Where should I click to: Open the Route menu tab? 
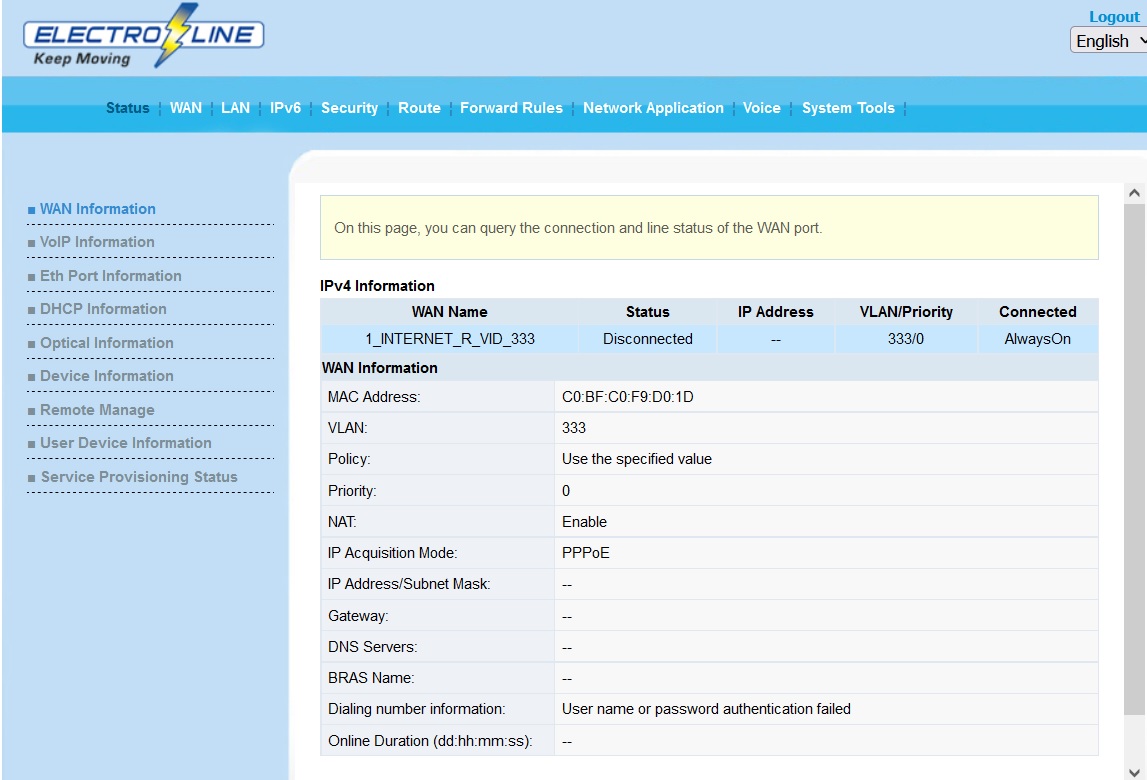(x=419, y=108)
